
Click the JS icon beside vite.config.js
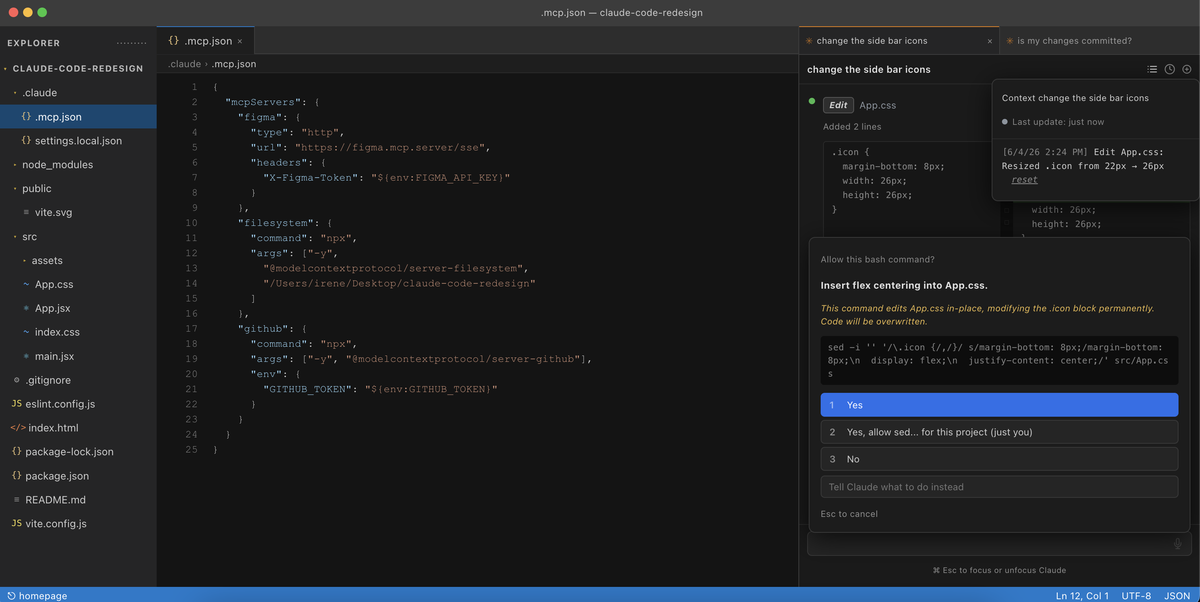pos(17,523)
